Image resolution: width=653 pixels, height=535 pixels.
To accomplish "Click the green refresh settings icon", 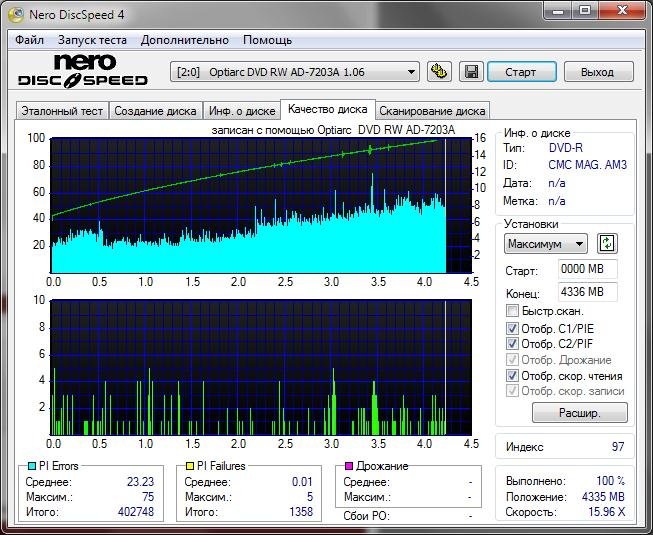I will (607, 244).
